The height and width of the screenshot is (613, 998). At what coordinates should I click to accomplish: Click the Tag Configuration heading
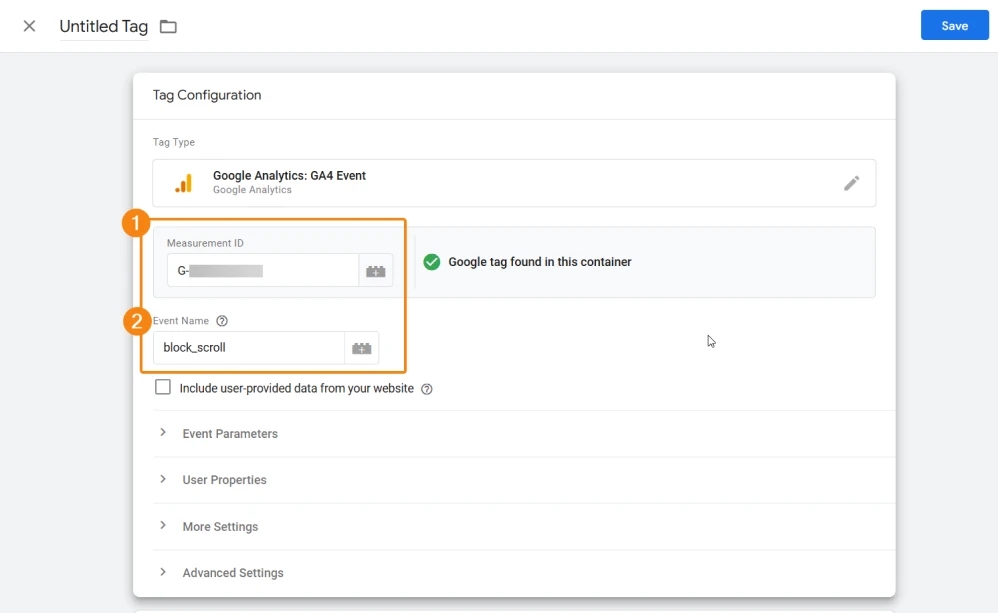(x=207, y=95)
